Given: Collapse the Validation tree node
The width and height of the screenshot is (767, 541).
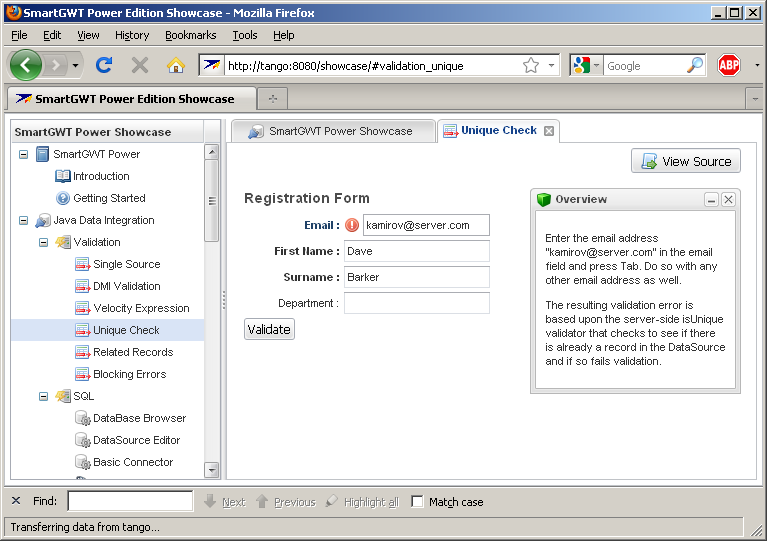Looking at the screenshot, I should click(44, 242).
